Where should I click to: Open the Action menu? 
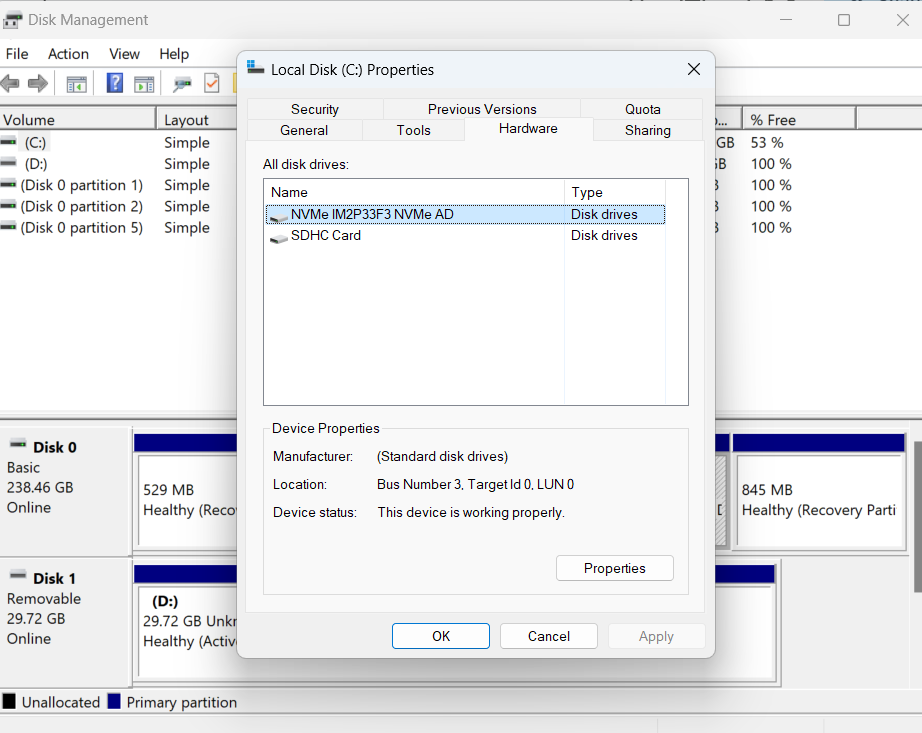click(x=68, y=54)
